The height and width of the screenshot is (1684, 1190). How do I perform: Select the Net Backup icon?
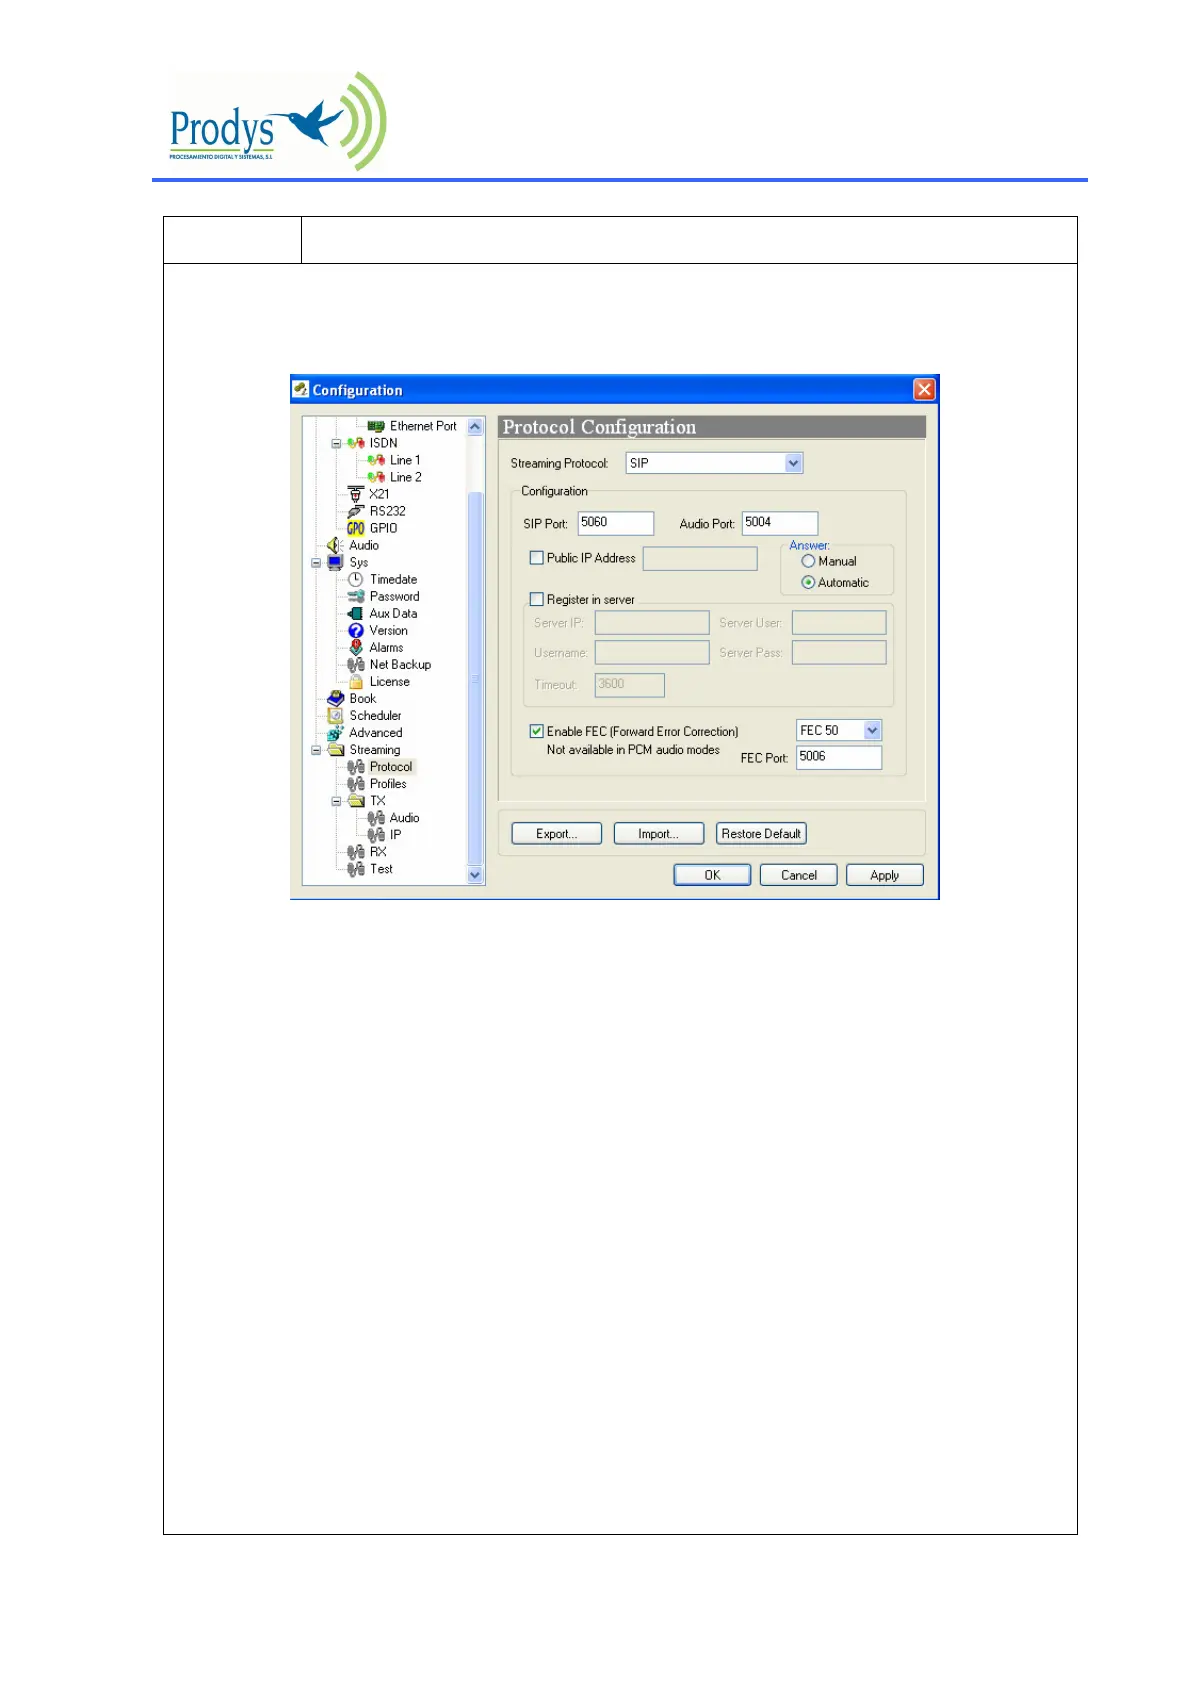[356, 664]
